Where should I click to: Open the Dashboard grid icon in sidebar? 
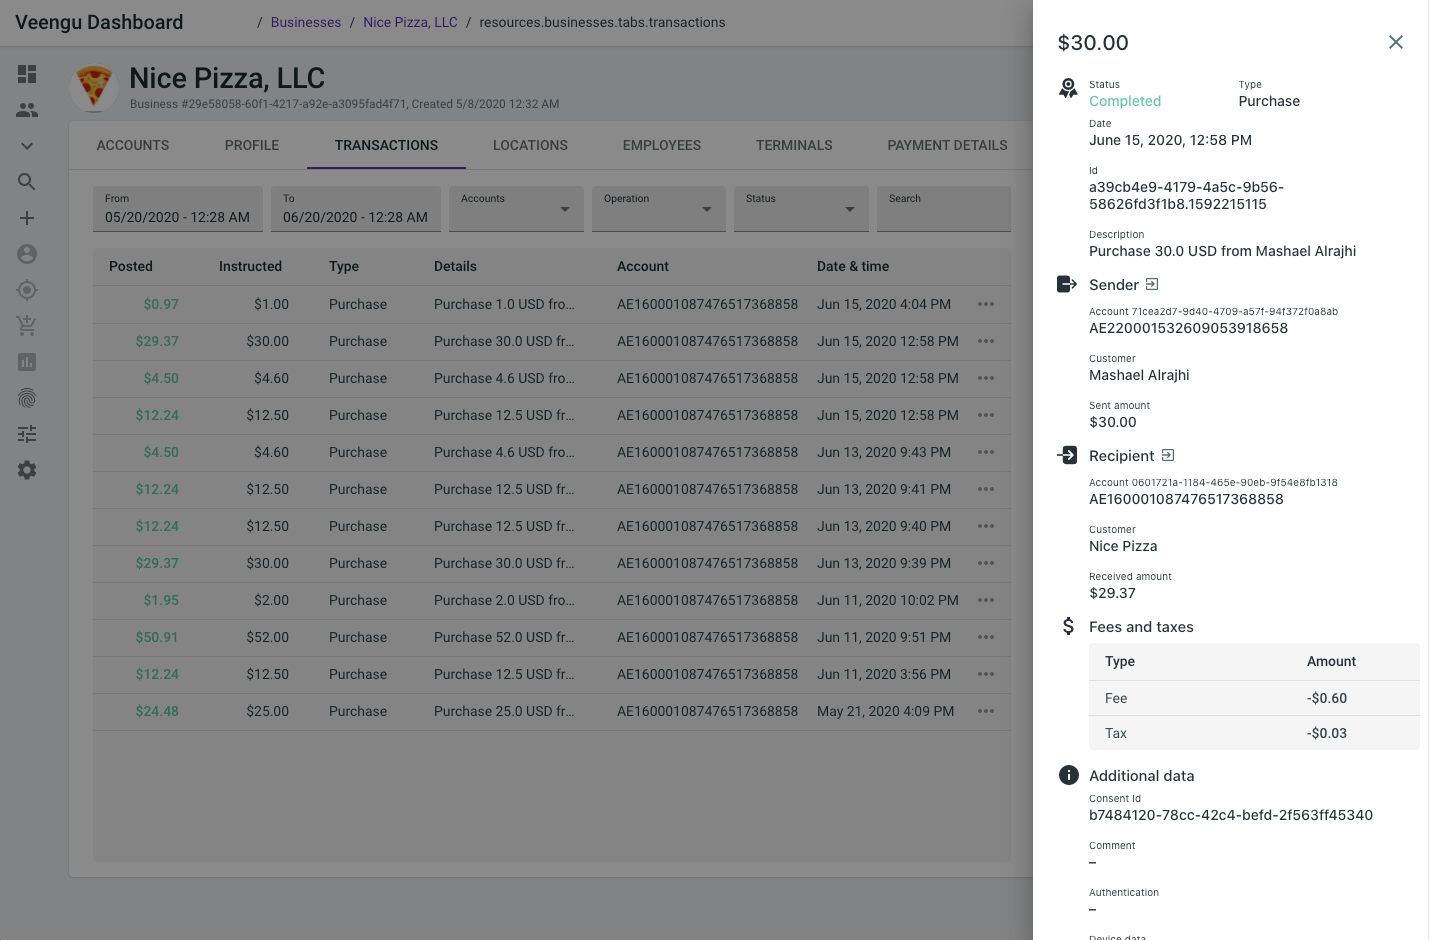coord(27,73)
